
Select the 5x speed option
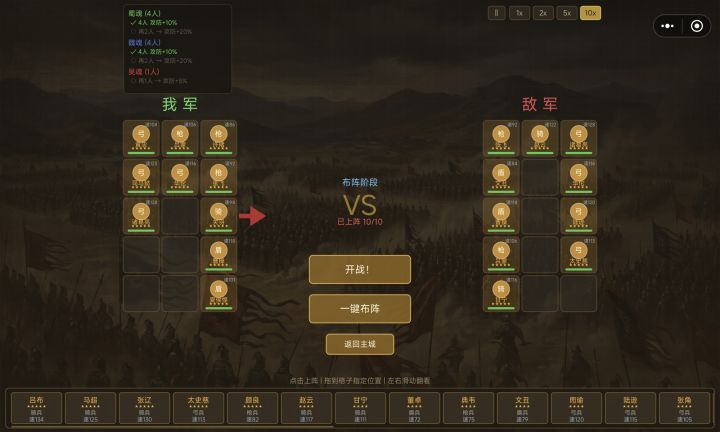tap(567, 13)
